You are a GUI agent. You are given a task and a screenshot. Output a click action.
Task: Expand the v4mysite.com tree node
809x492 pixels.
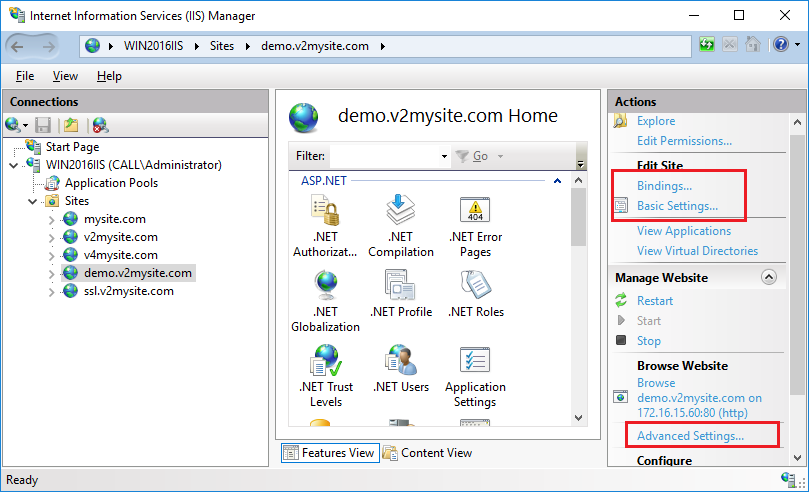pos(51,256)
